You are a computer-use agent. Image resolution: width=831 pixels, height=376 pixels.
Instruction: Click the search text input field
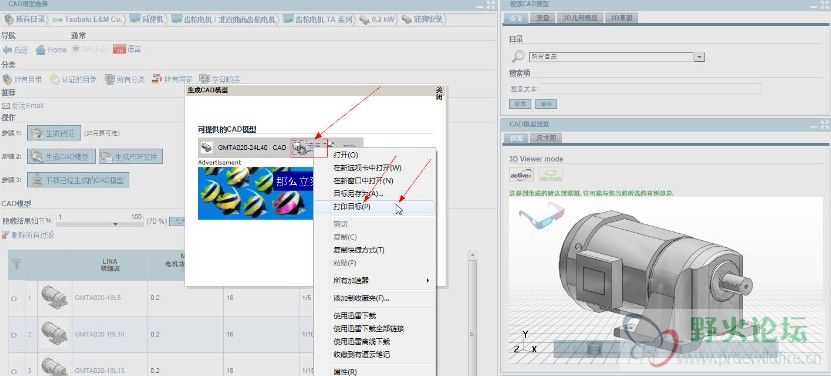pos(651,89)
